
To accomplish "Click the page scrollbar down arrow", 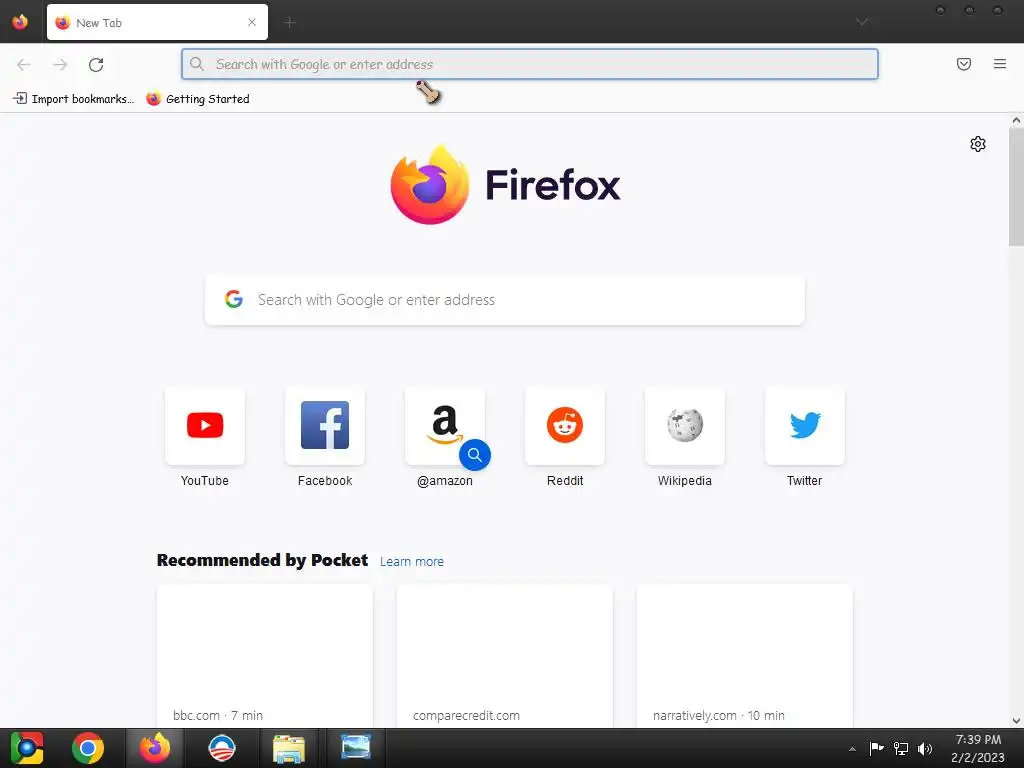I will point(1016,720).
